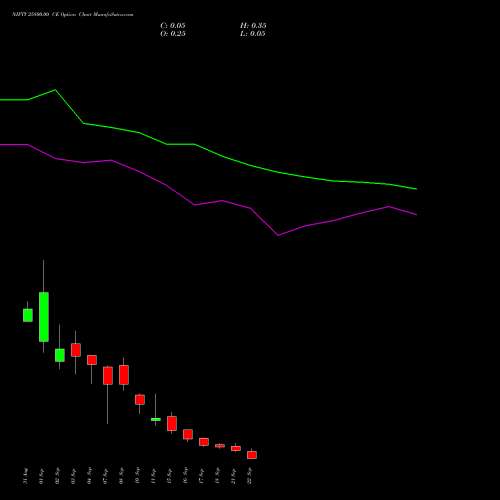Click the chart title text at top left
Viewport: 500px width, 500px height.
[x=73, y=15]
